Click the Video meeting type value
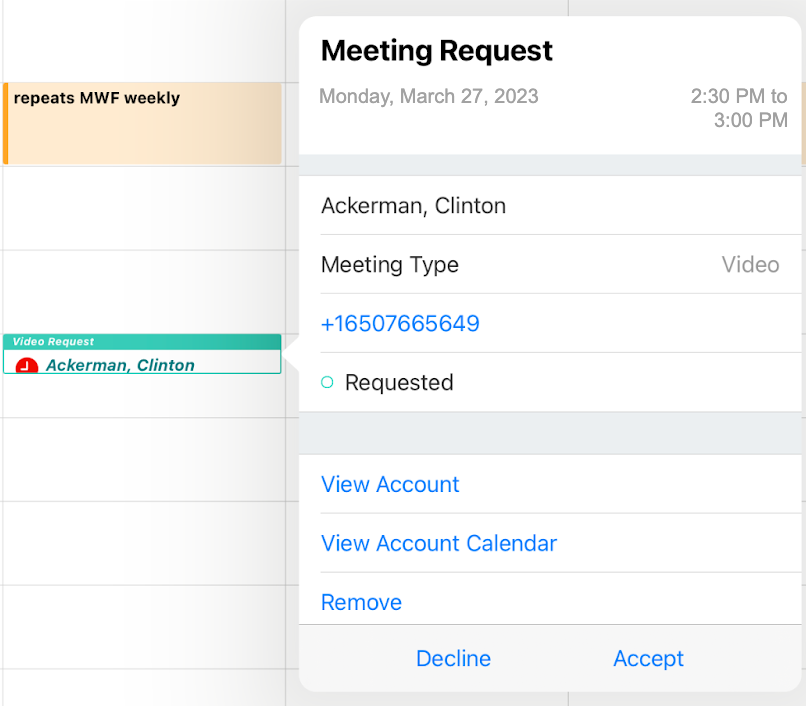Viewport: 806px width, 706px height. pyautogui.click(x=750, y=265)
